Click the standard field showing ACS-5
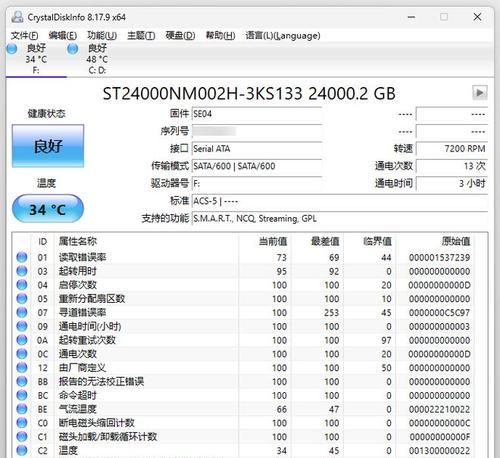The width and height of the screenshot is (500, 458). point(340,201)
